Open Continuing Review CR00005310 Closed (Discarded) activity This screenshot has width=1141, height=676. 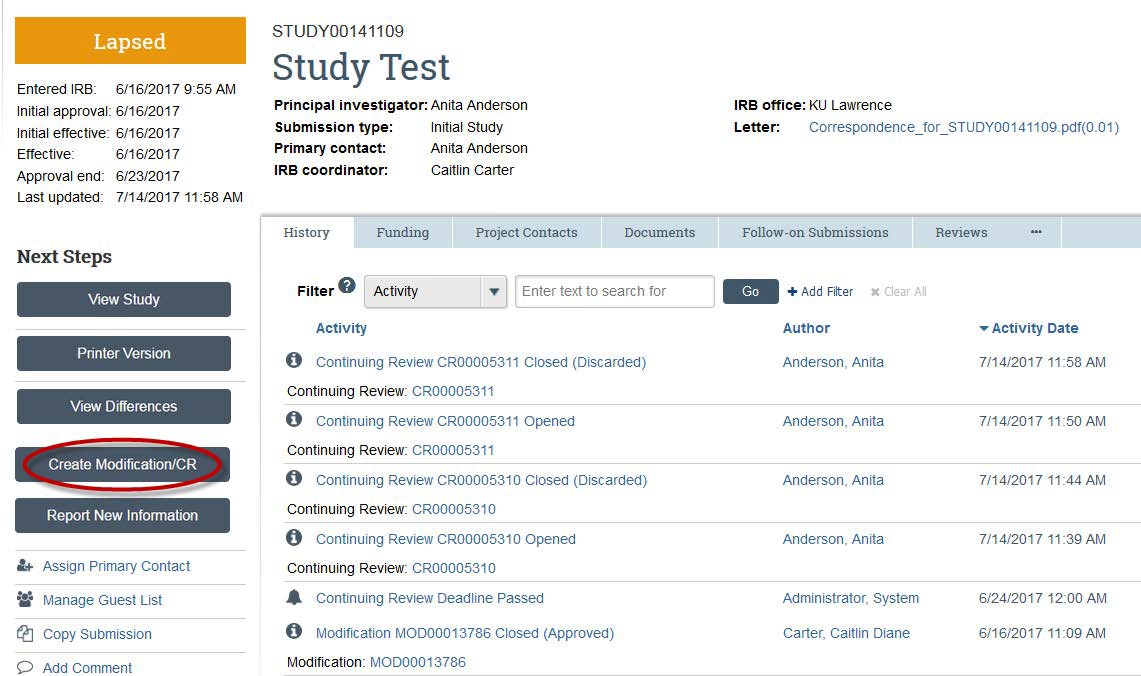pyautogui.click(x=482, y=480)
